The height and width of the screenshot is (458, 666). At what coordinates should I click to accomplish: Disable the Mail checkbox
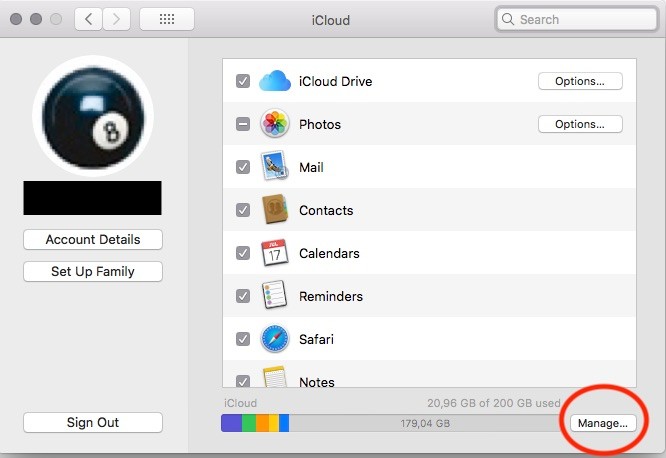243,167
